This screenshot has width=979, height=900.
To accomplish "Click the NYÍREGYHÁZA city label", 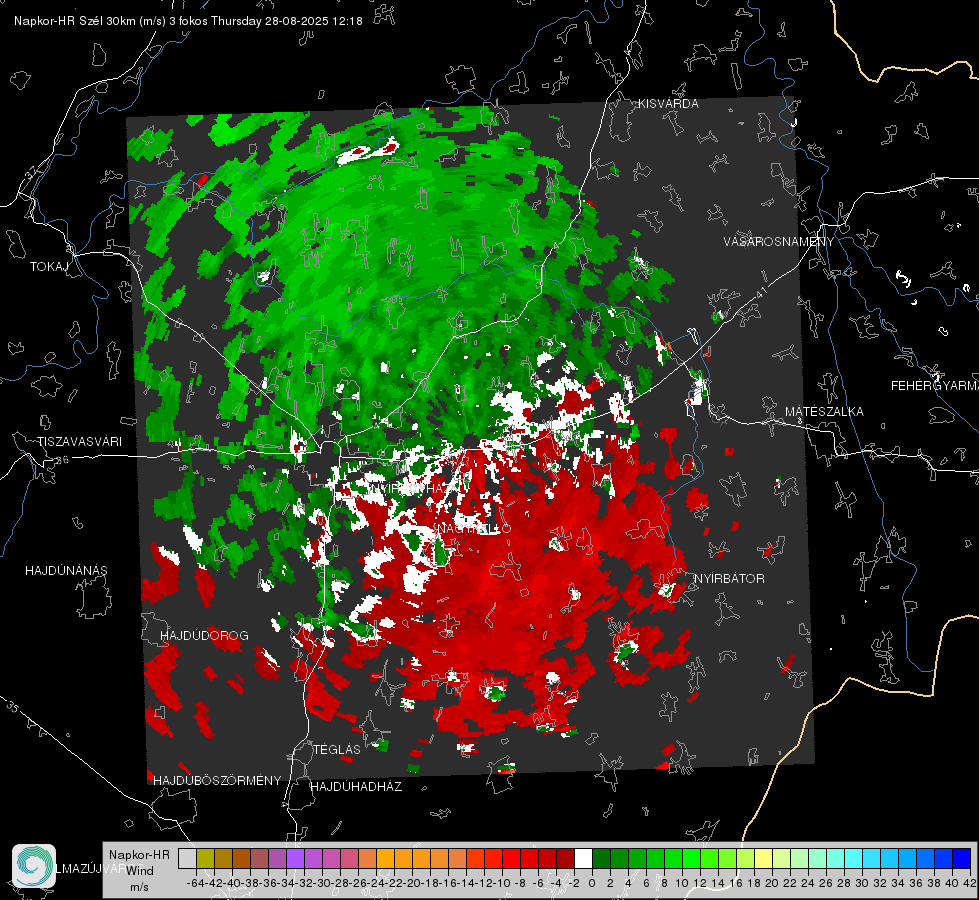I will (x=413, y=489).
